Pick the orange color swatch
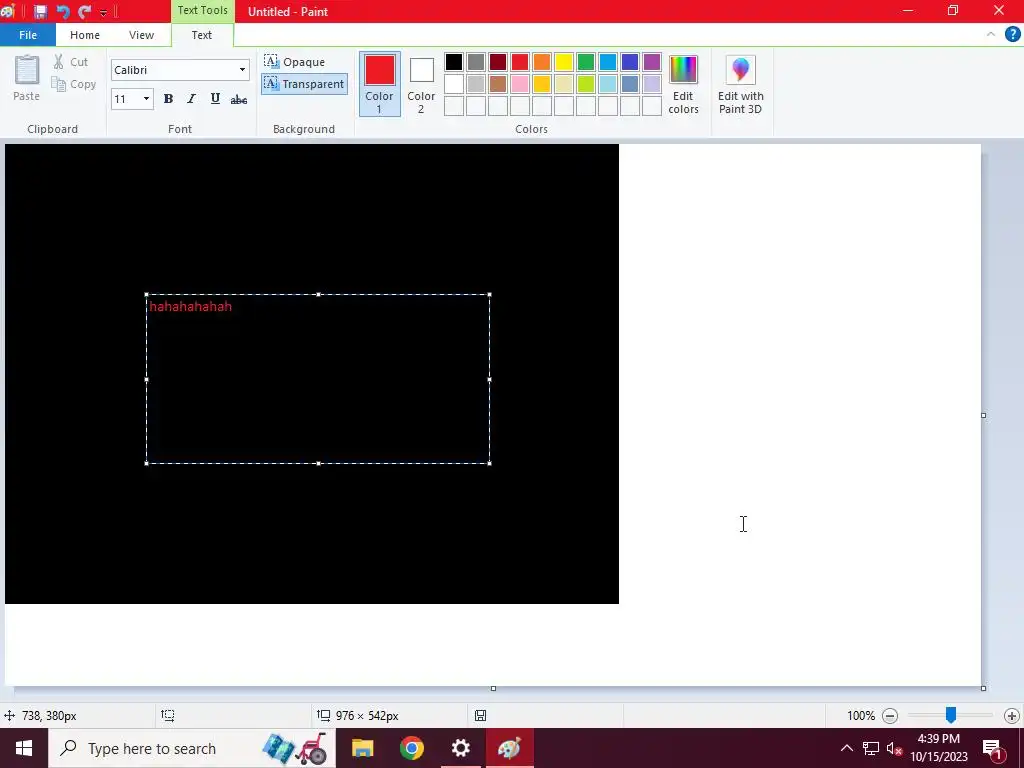 click(542, 62)
